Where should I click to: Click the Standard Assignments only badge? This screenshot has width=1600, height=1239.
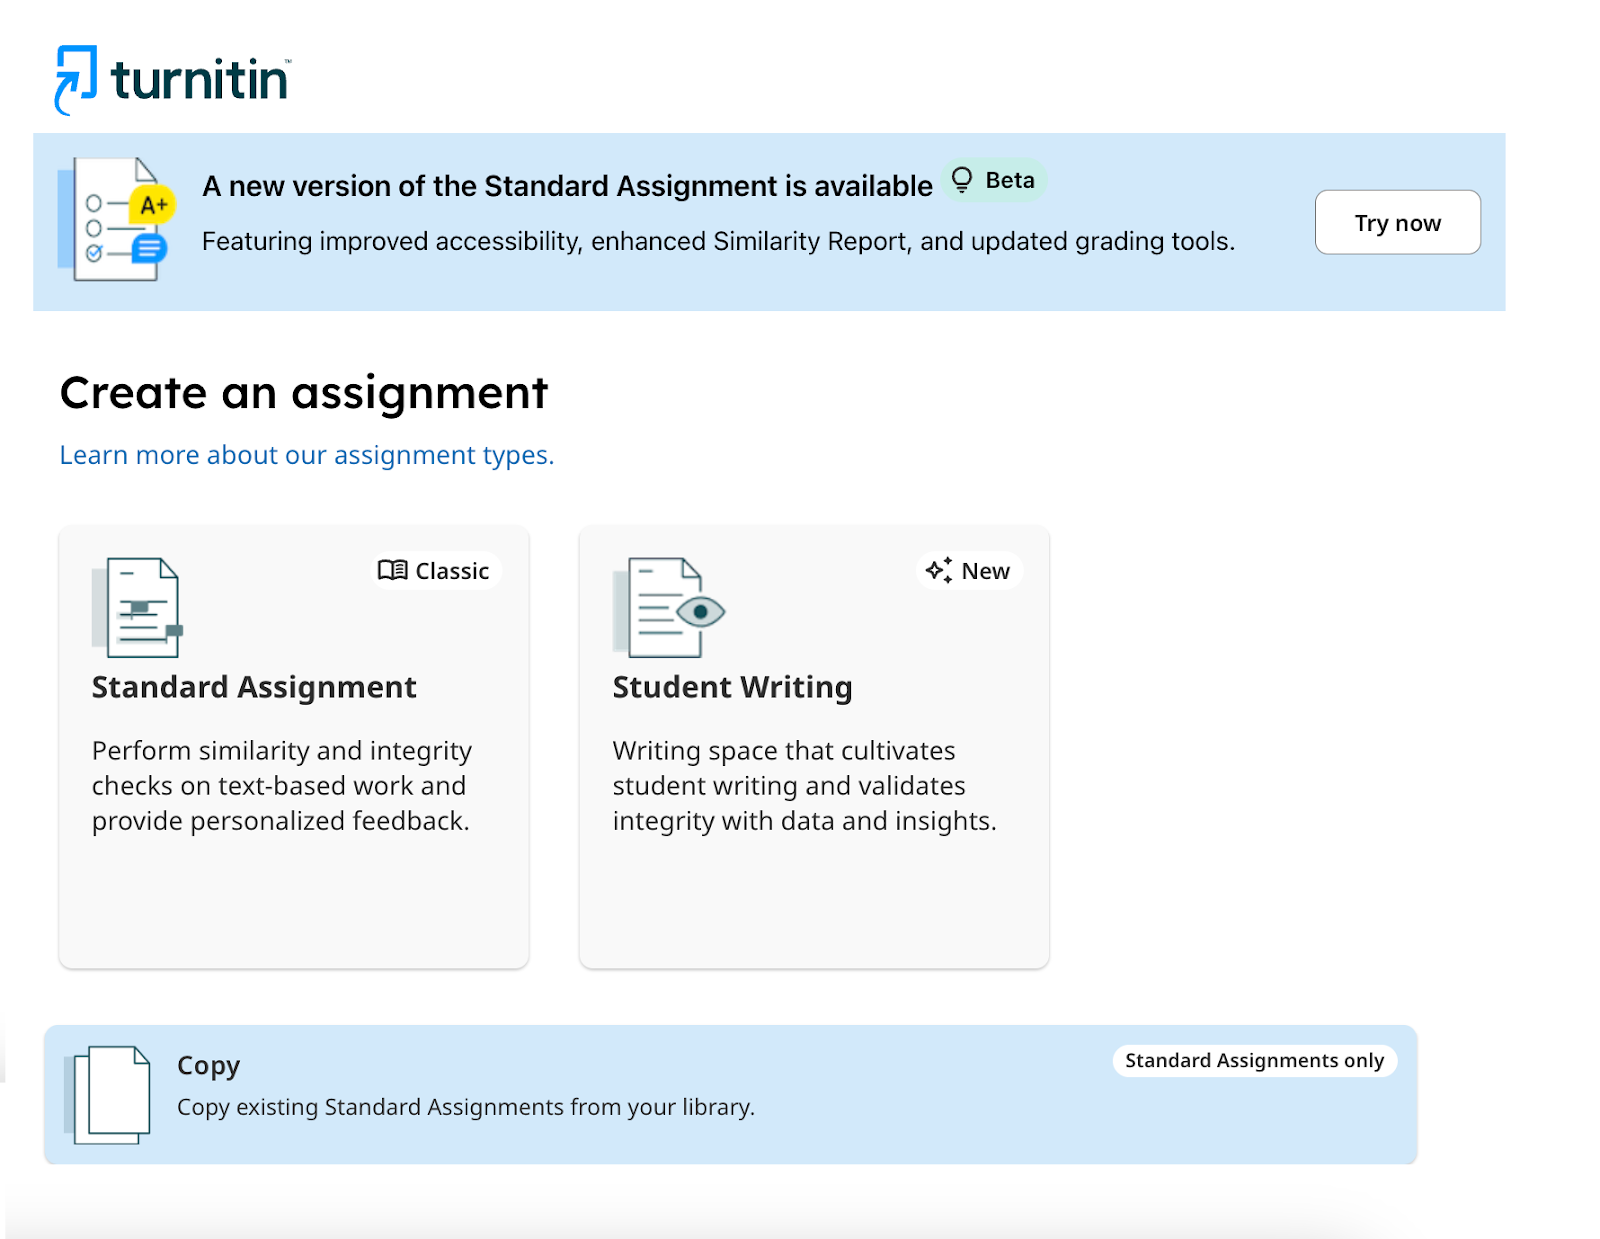1254,1060
